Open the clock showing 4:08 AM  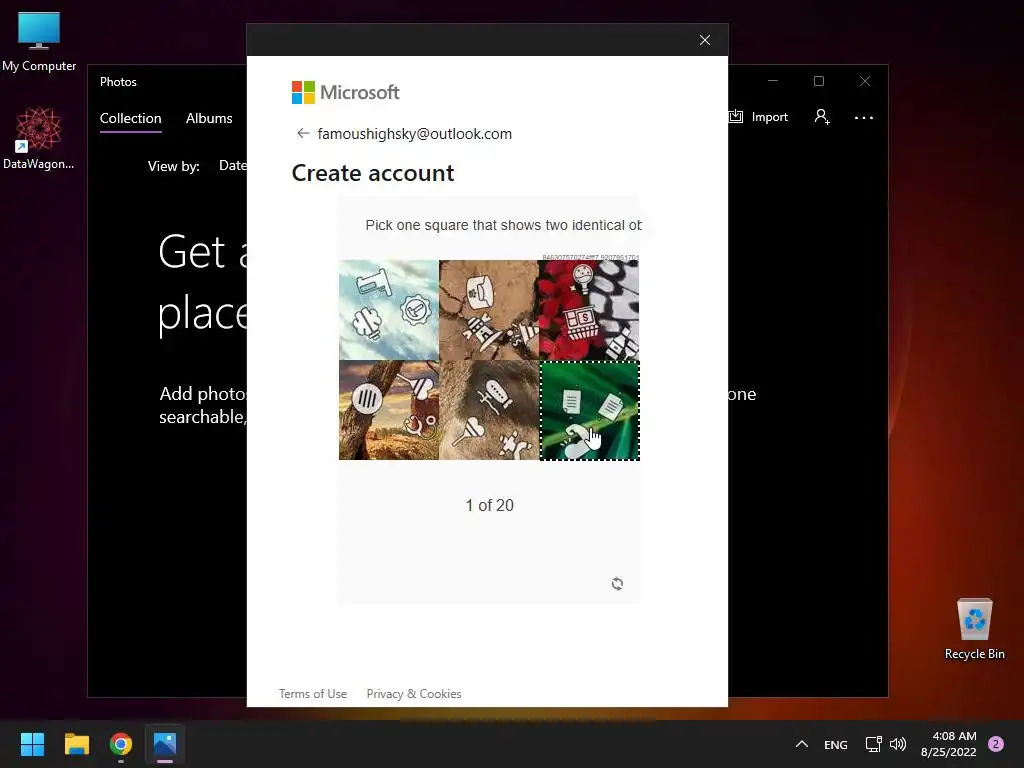949,744
